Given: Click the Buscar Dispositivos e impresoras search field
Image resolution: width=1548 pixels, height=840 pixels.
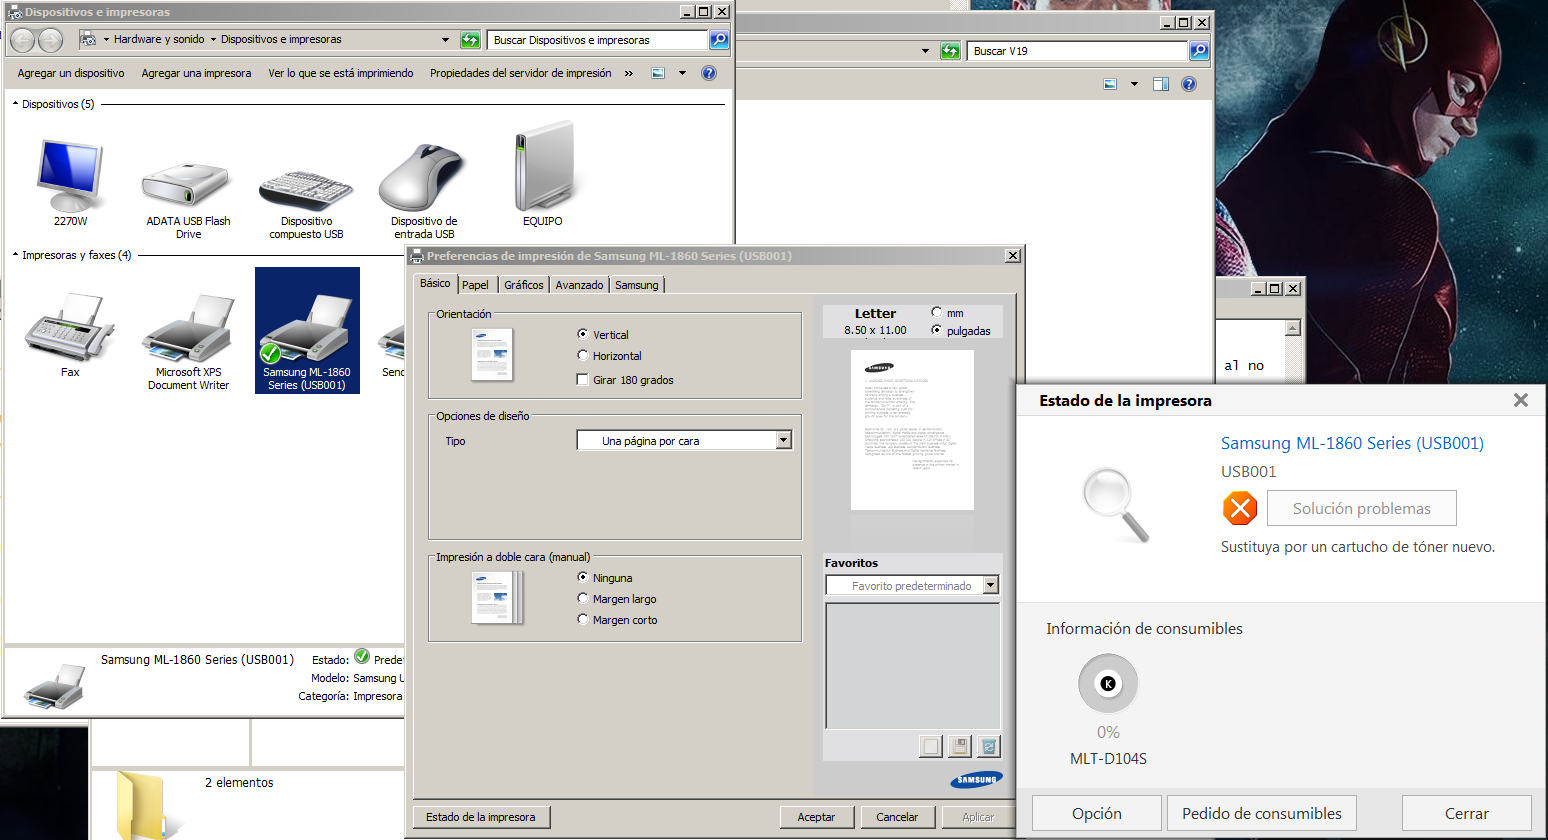Looking at the screenshot, I should 597,40.
